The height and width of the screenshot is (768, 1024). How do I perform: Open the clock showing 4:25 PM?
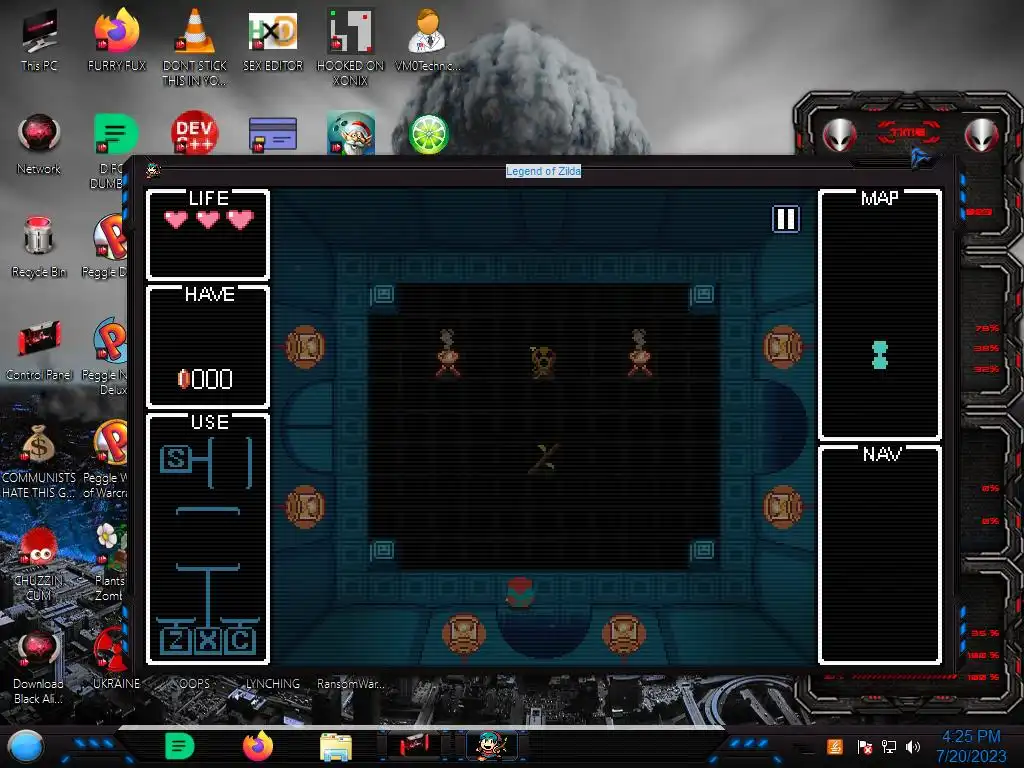click(x=971, y=746)
